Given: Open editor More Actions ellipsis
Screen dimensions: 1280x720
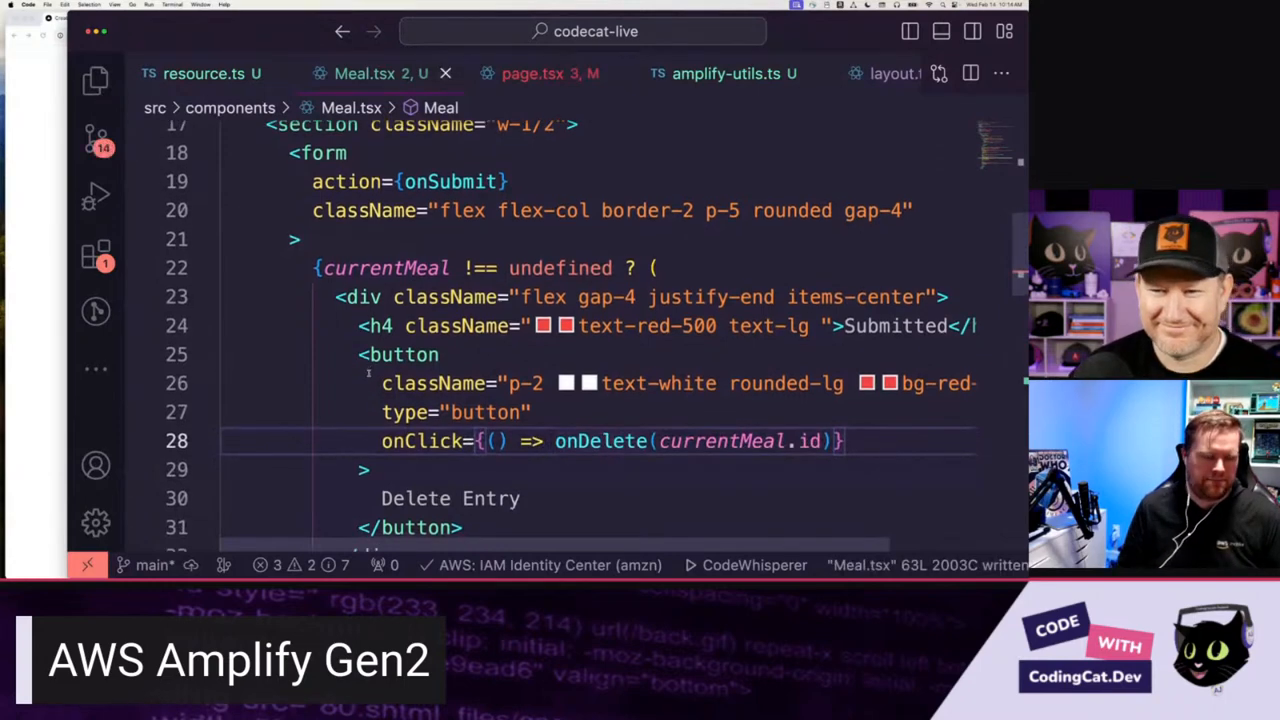Looking at the screenshot, I should [1001, 73].
